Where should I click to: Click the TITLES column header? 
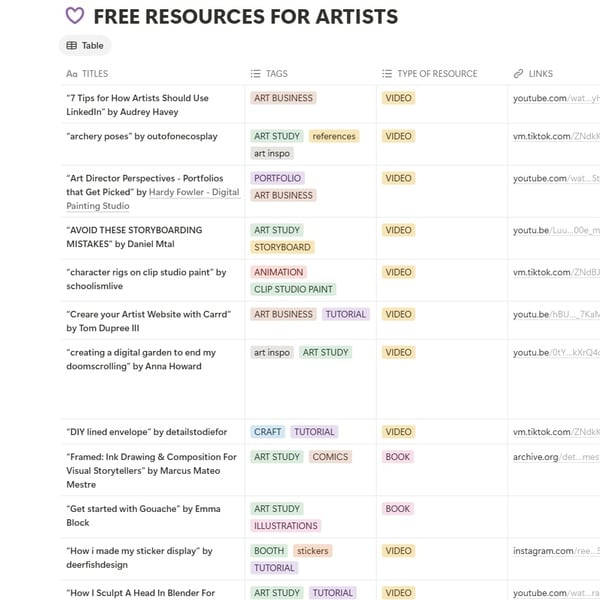[95, 73]
